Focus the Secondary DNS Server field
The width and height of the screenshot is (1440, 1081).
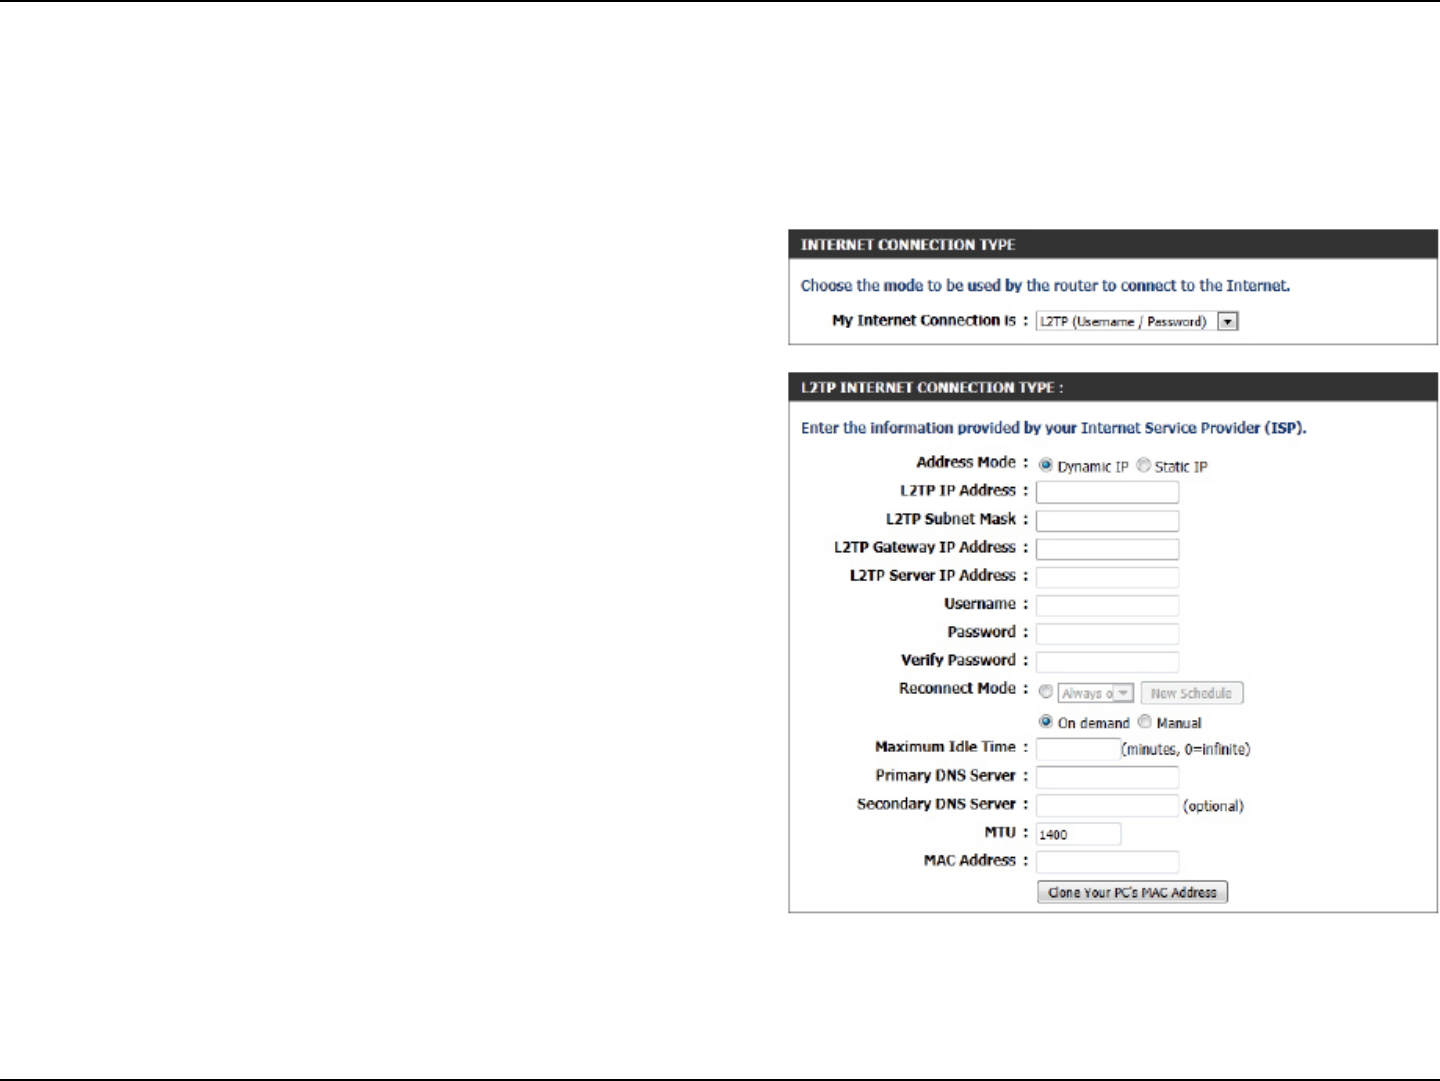click(x=1107, y=805)
